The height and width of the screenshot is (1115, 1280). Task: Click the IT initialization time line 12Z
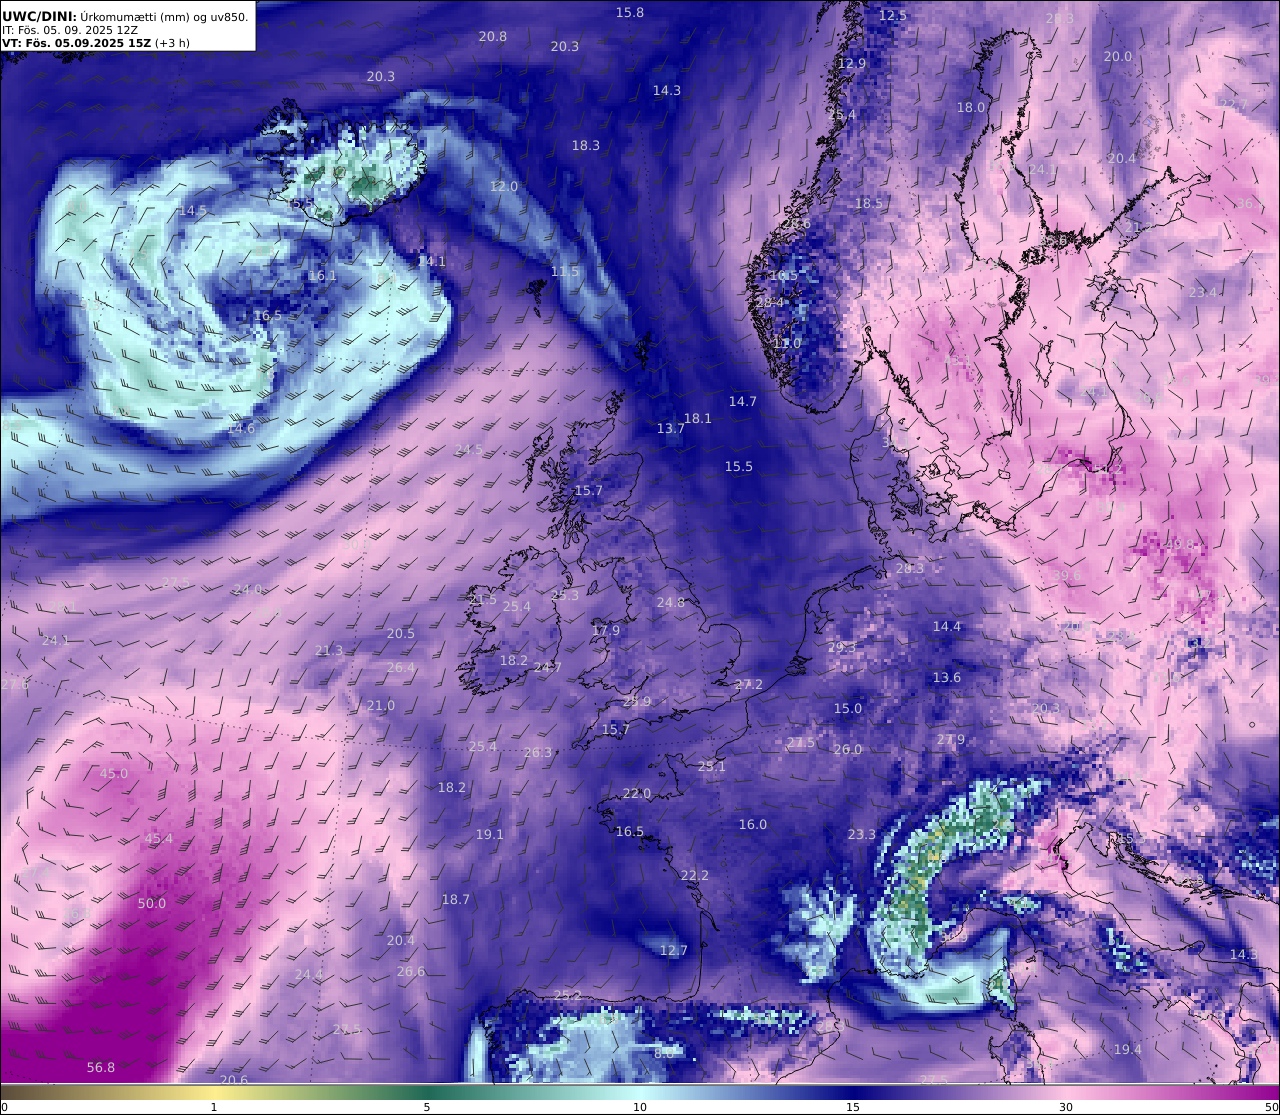pyautogui.click(x=70, y=30)
